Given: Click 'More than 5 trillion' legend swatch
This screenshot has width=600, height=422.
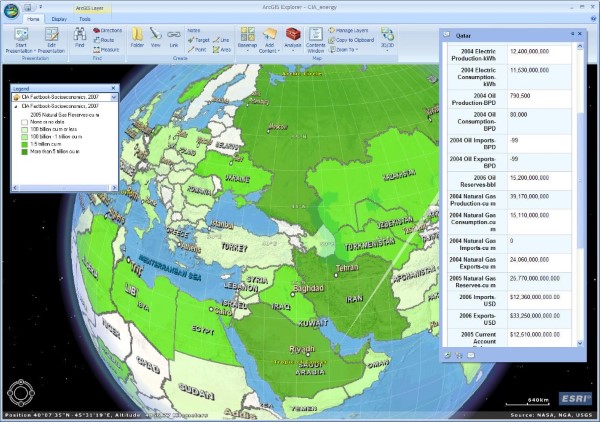Looking at the screenshot, I should [x=24, y=152].
